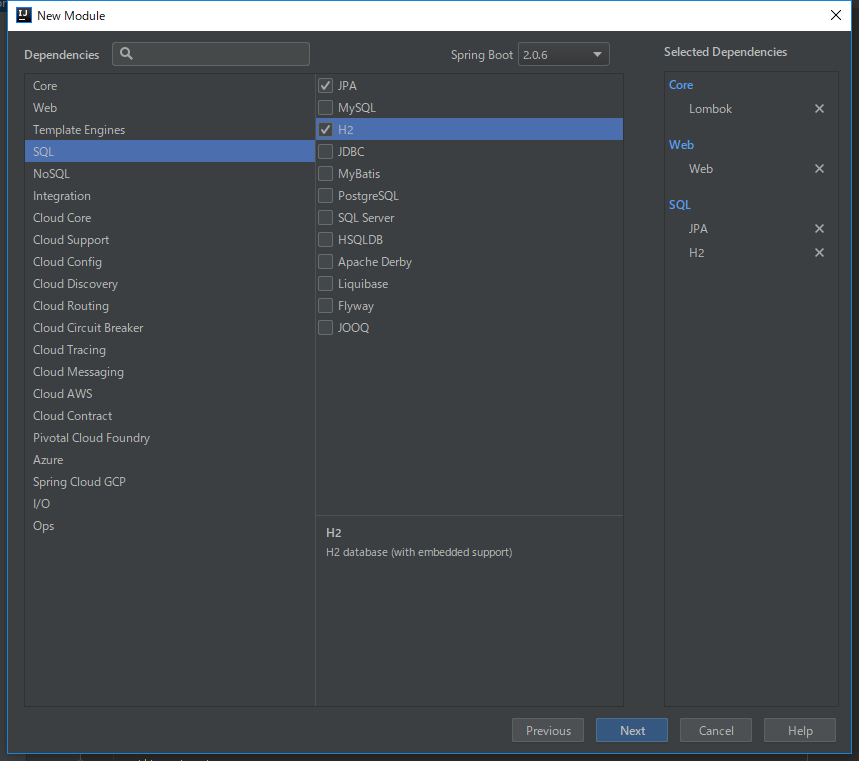Cancel the new module wizard

715,730
